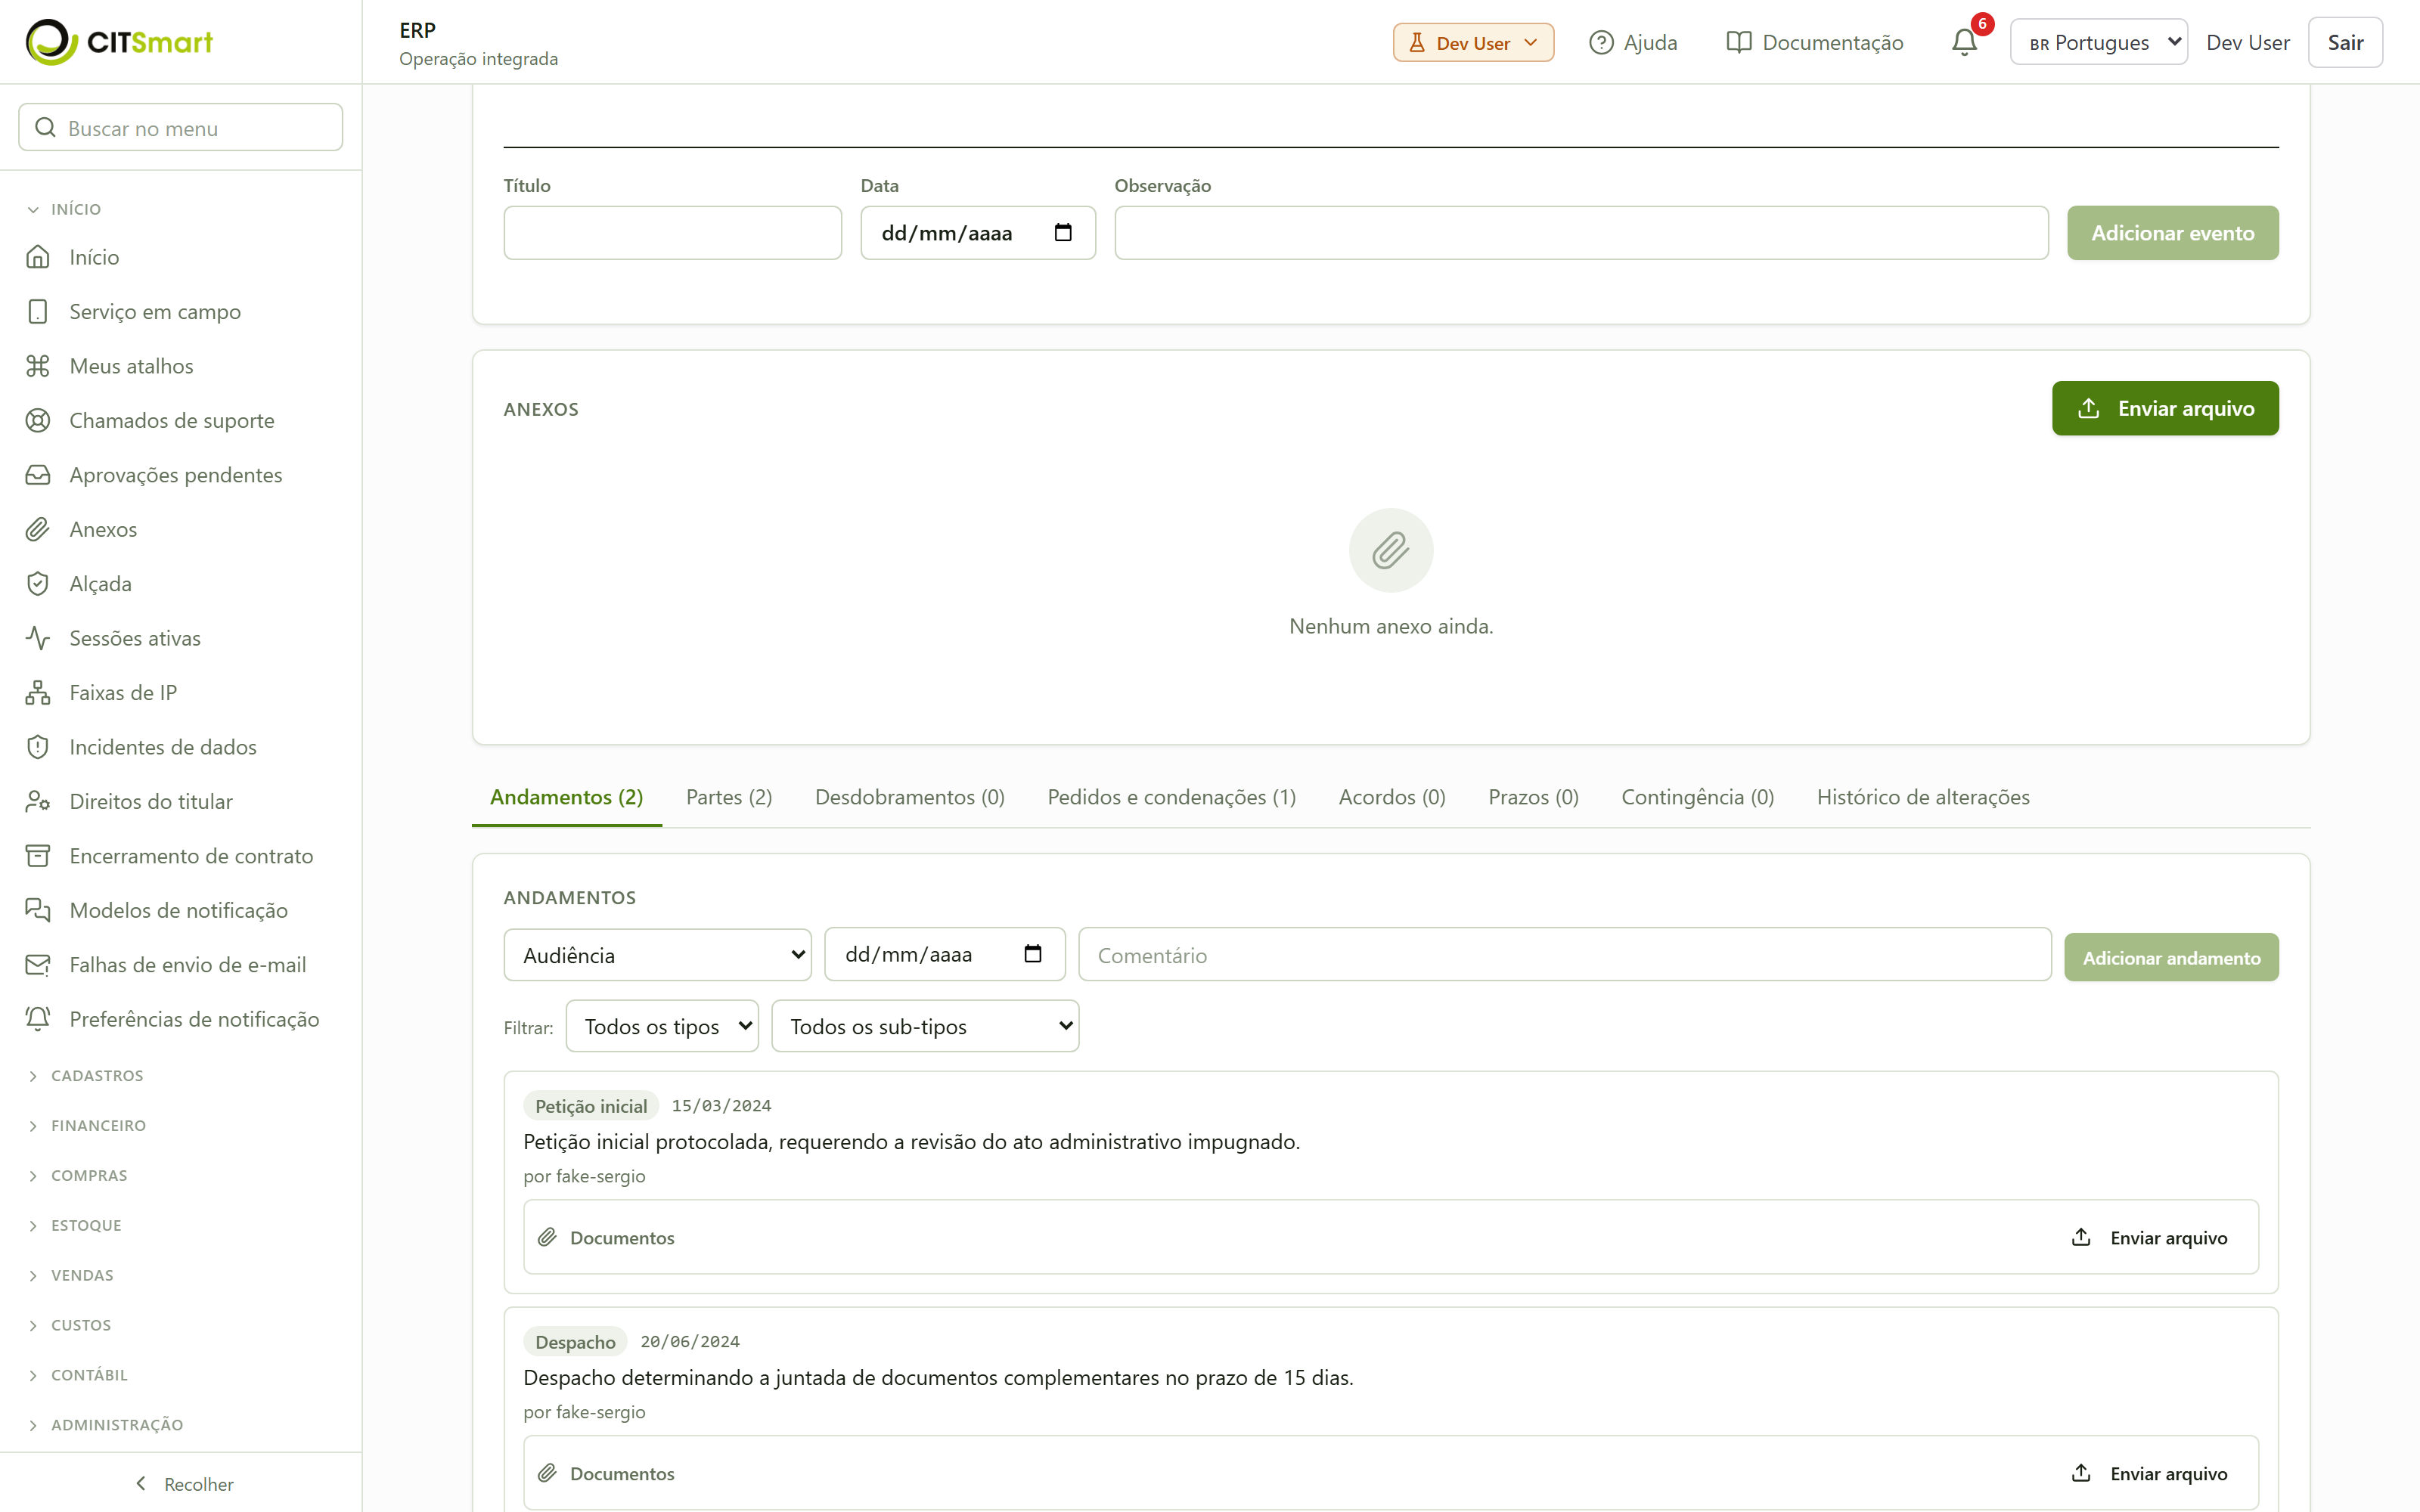Click the Encerramento de contrato archive icon
The width and height of the screenshot is (2420, 1512).
tap(38, 856)
